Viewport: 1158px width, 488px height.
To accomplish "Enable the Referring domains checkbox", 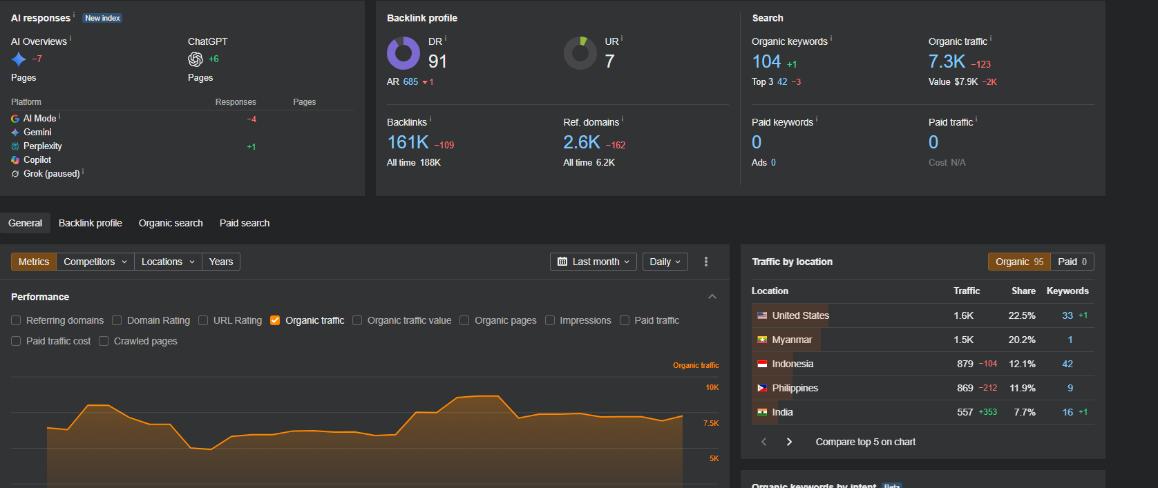I will pyautogui.click(x=16, y=320).
